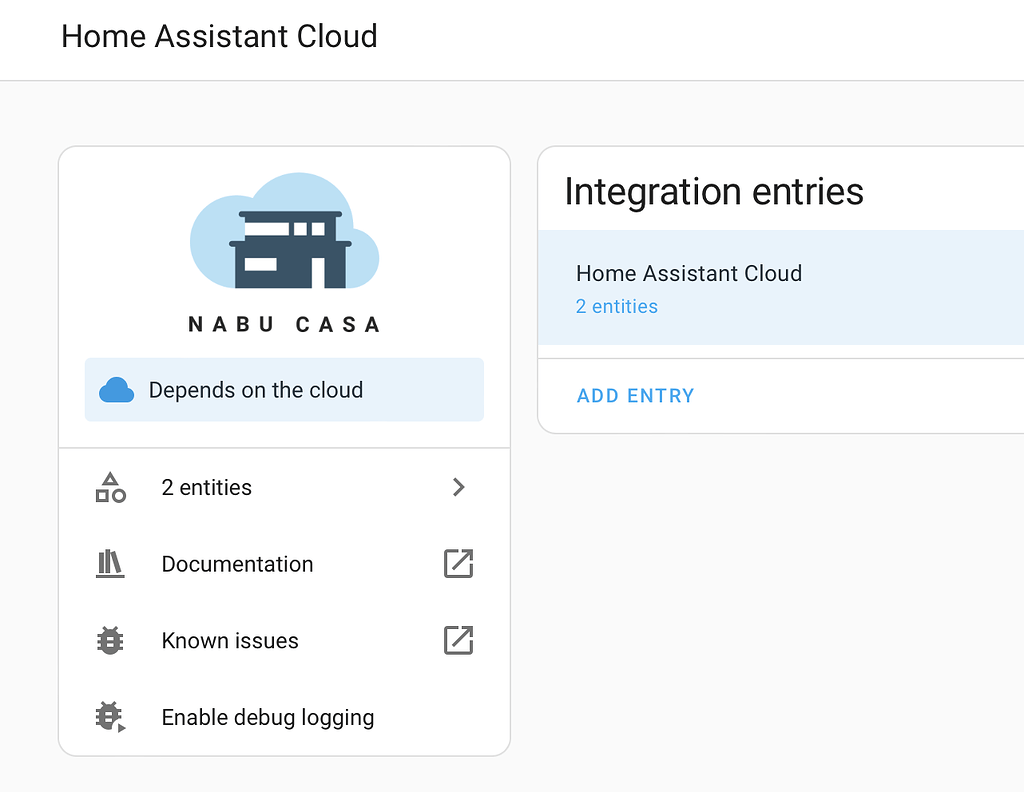Screen dimensions: 1024x792
Task: Click the shapes icon next to 2 entities
Action: click(110, 487)
